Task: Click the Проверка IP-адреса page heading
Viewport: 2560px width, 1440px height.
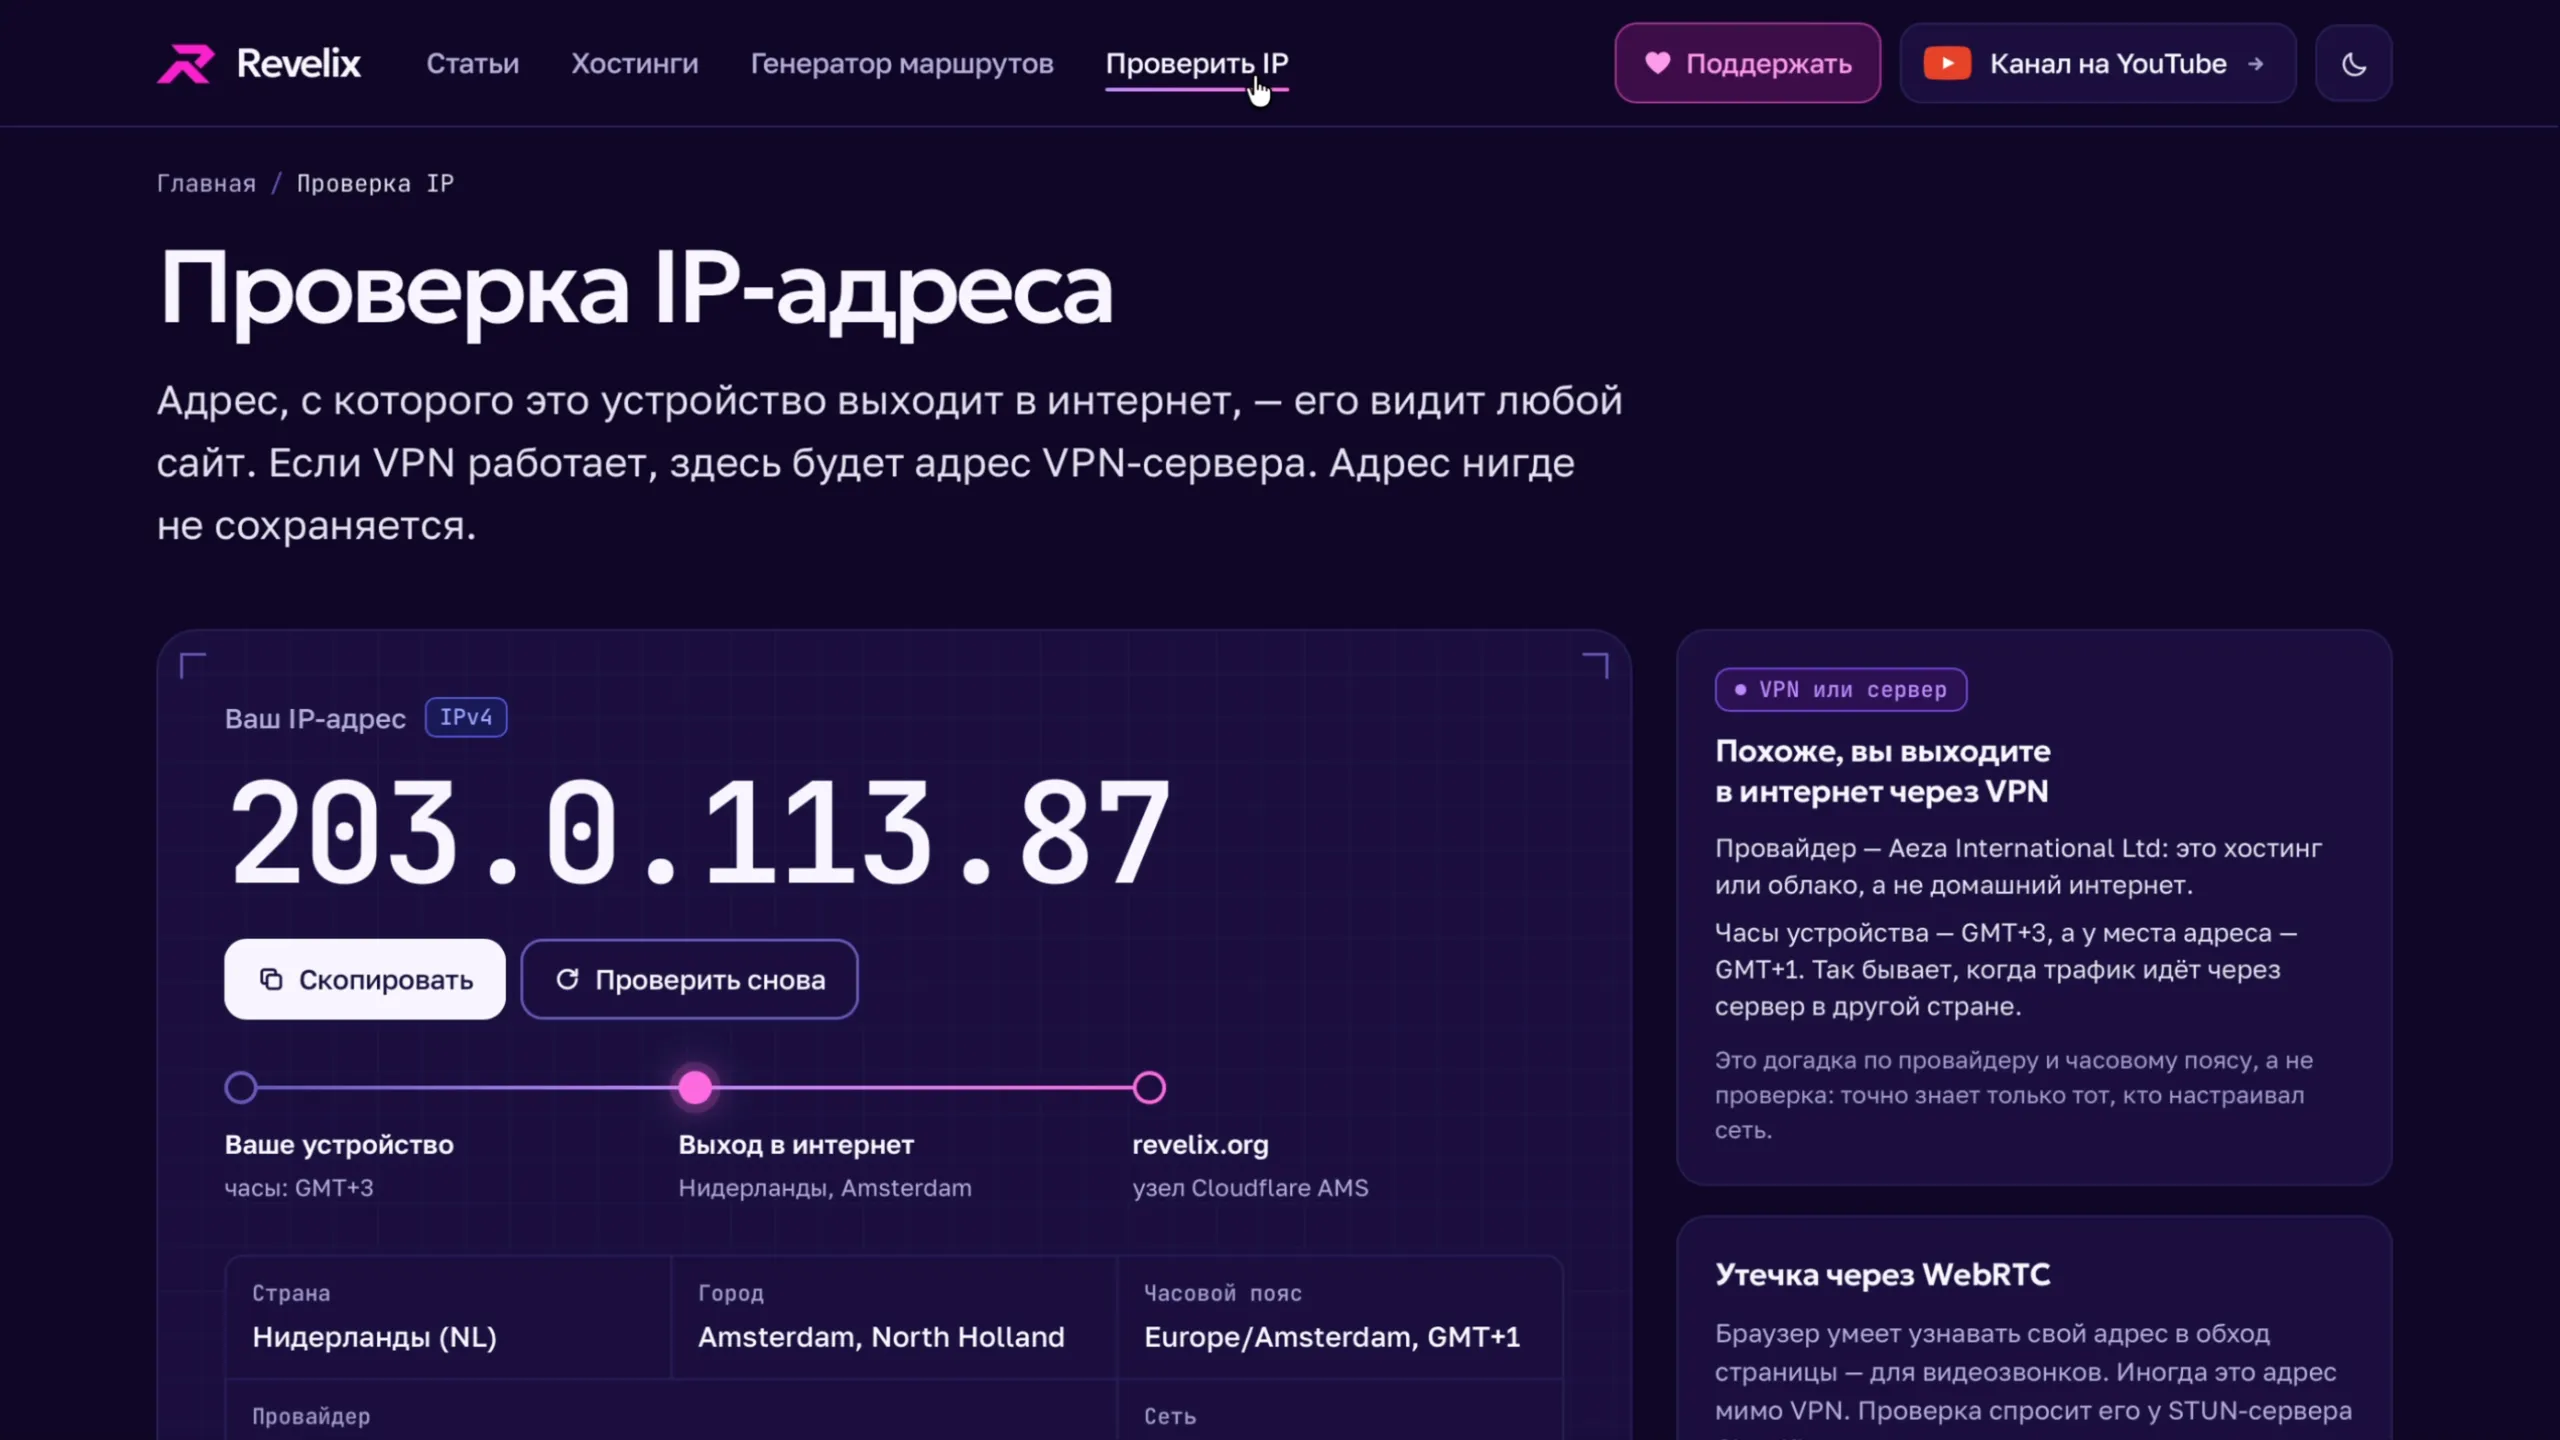Action: (635, 290)
